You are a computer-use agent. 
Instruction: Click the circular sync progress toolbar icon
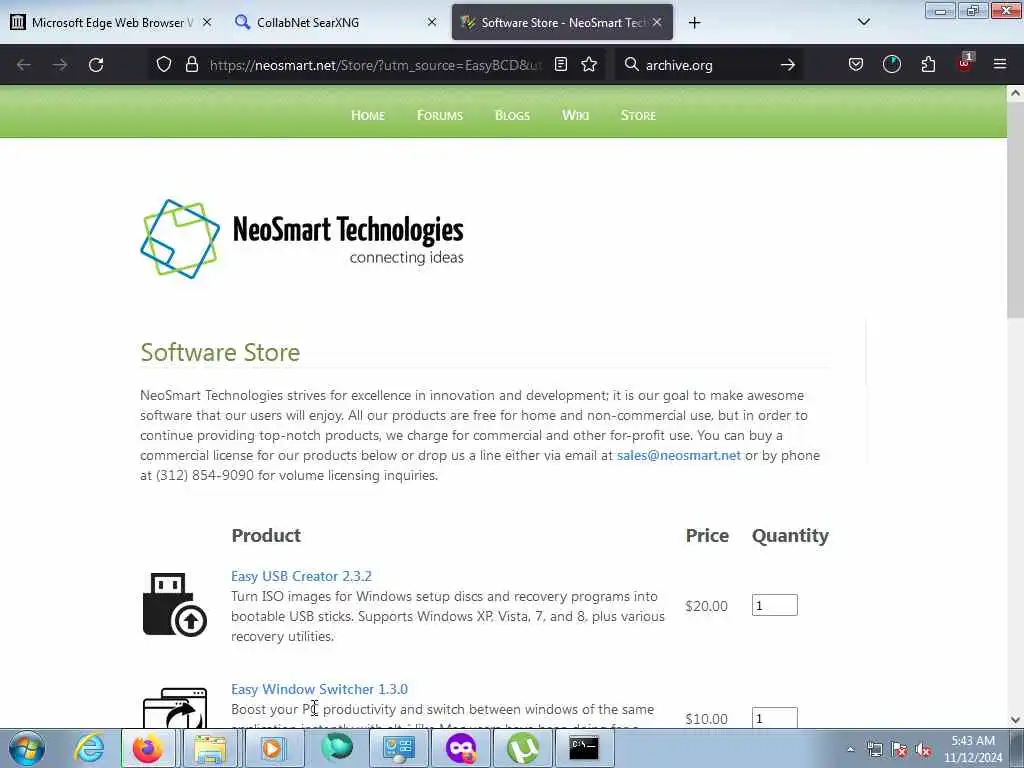(891, 64)
